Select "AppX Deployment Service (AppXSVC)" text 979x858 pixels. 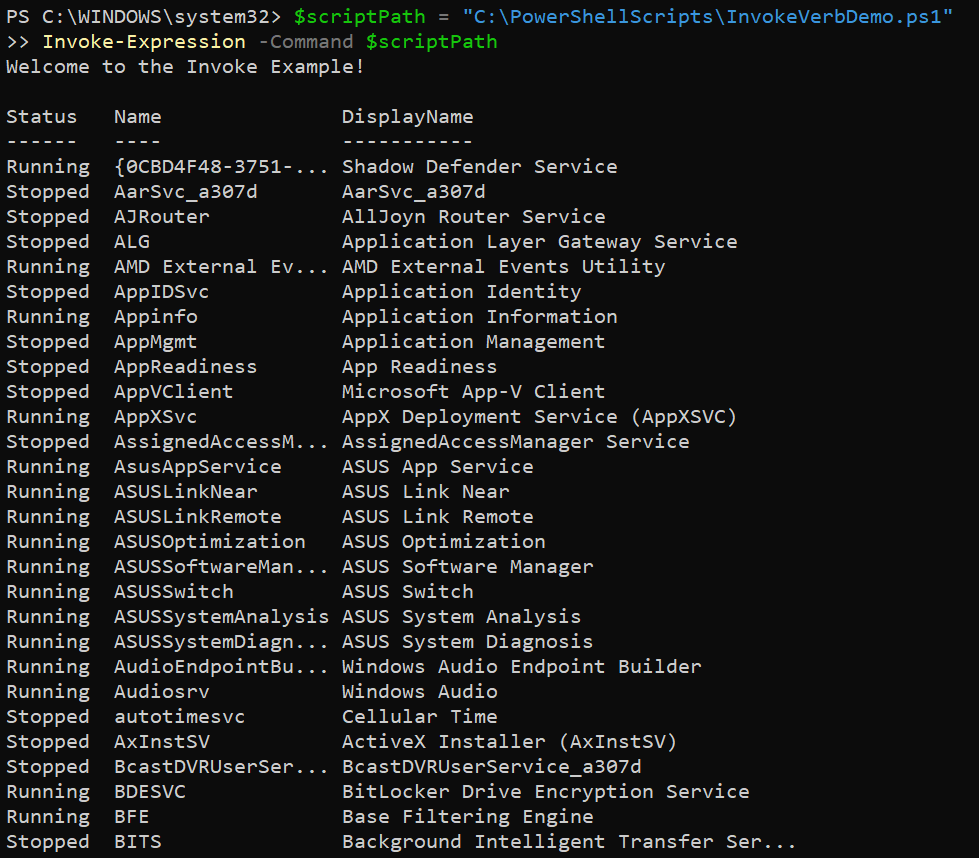point(539,417)
